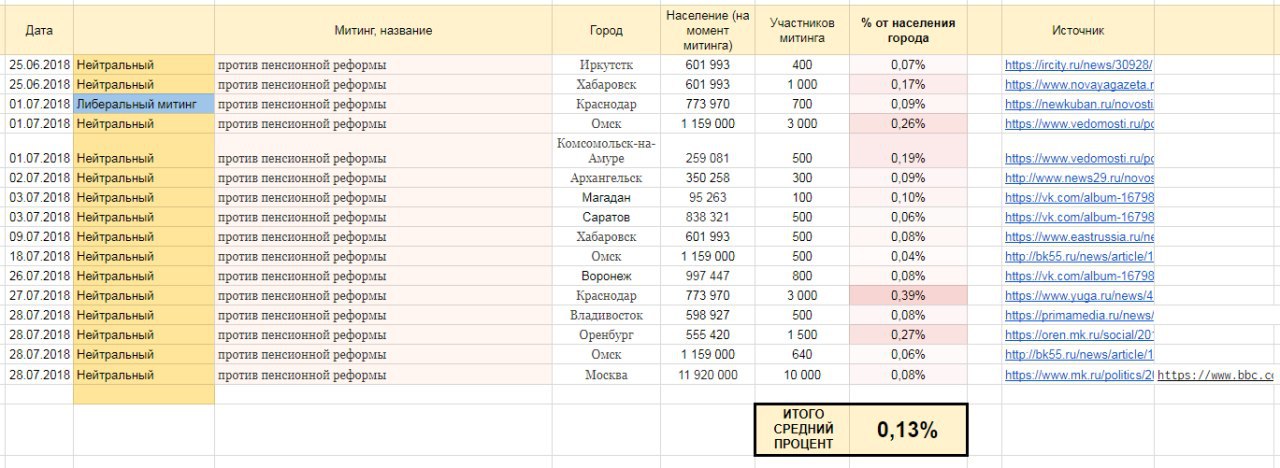Open the eastrussia.ru source link
This screenshot has width=1280, height=468.
point(1078,237)
